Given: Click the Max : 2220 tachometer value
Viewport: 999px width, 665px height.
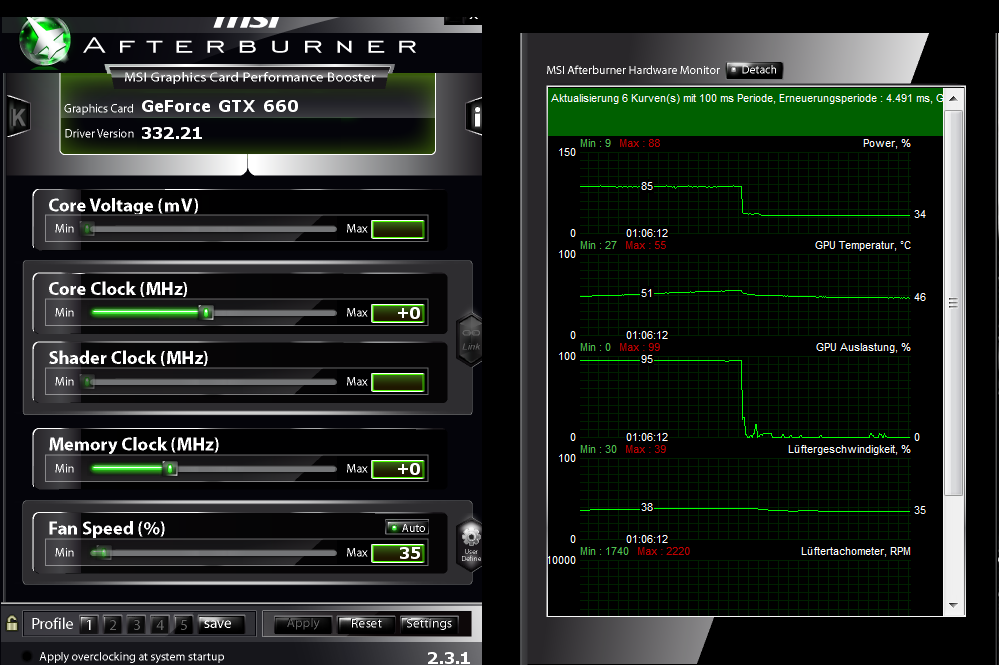Looking at the screenshot, I should 663,551.
